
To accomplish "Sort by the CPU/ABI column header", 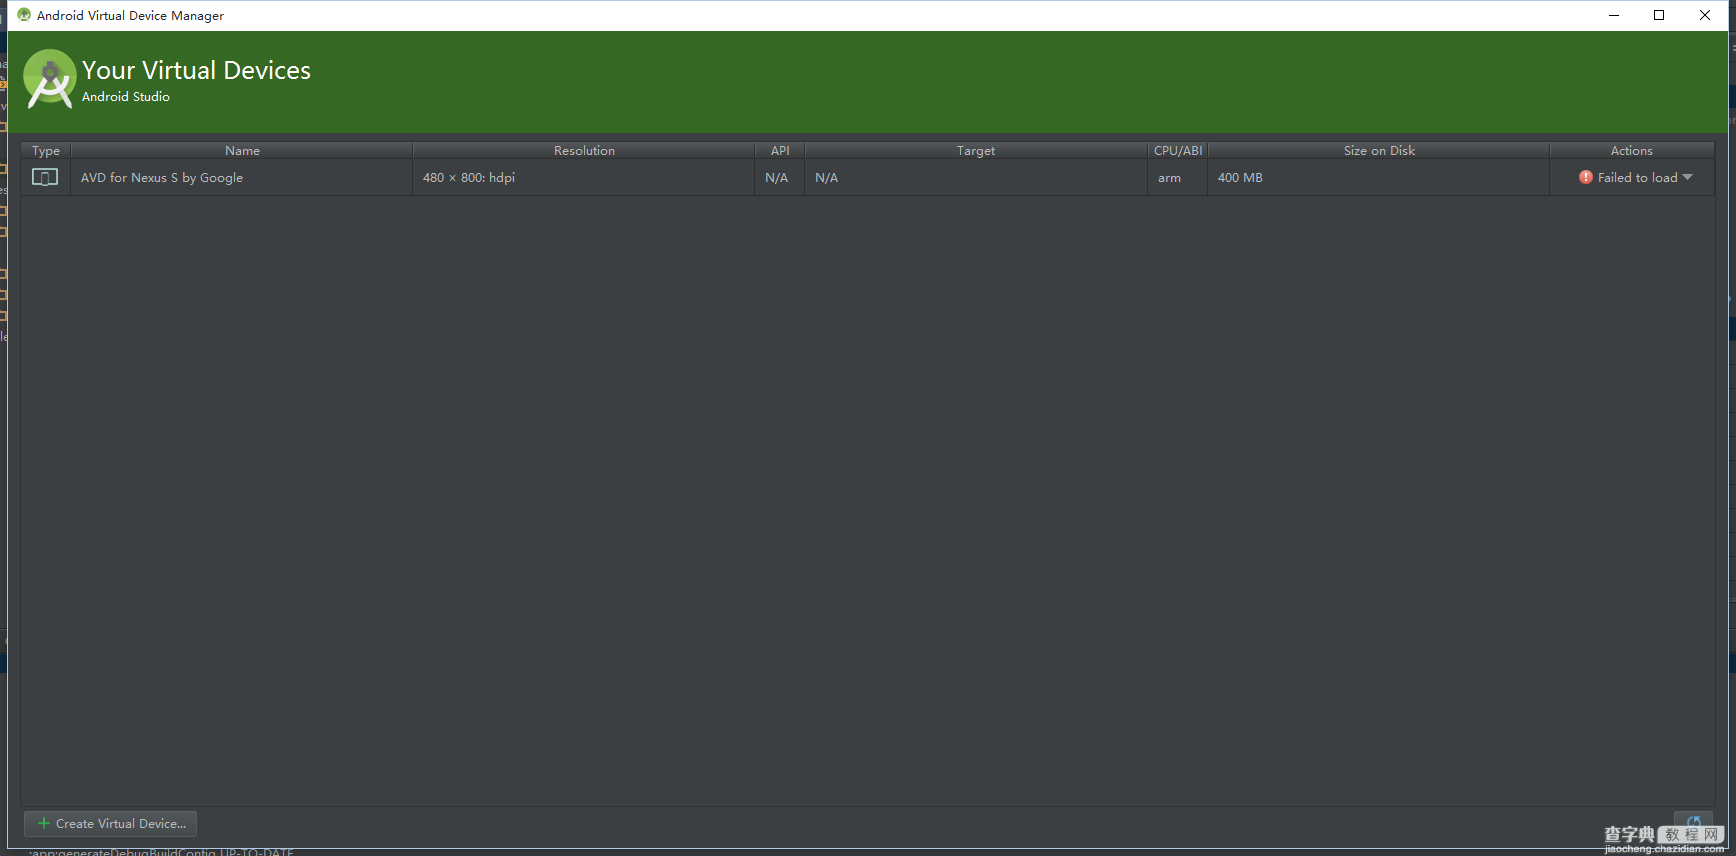I will pyautogui.click(x=1178, y=150).
